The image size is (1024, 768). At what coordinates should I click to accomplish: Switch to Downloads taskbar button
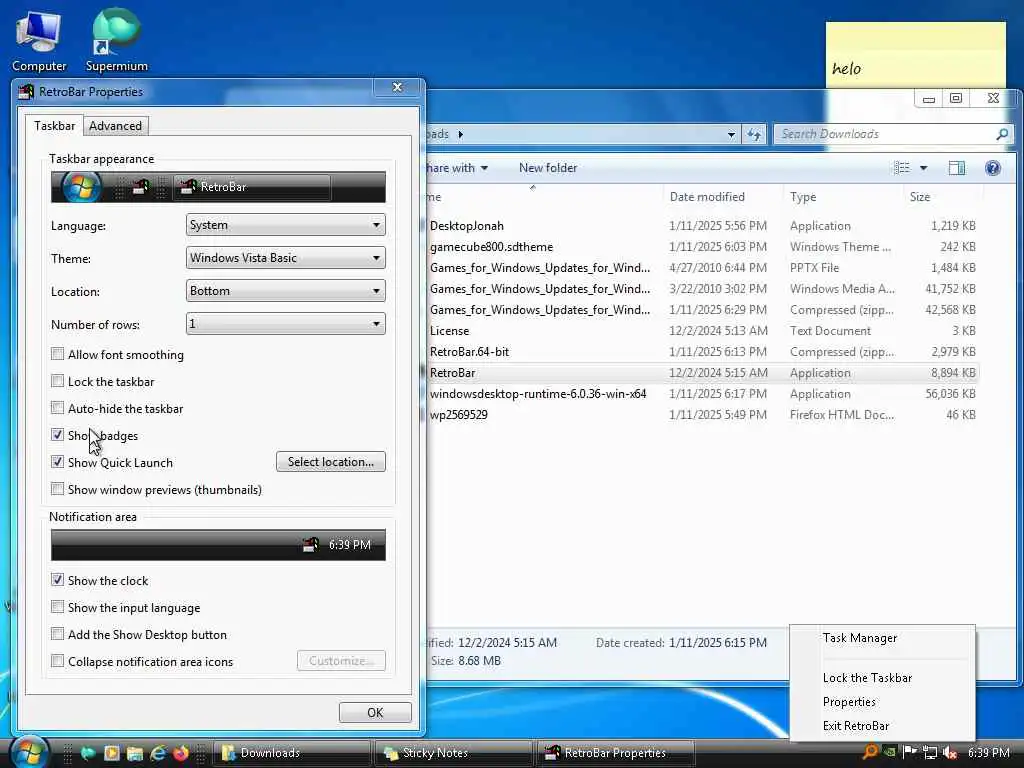[x=291, y=753]
